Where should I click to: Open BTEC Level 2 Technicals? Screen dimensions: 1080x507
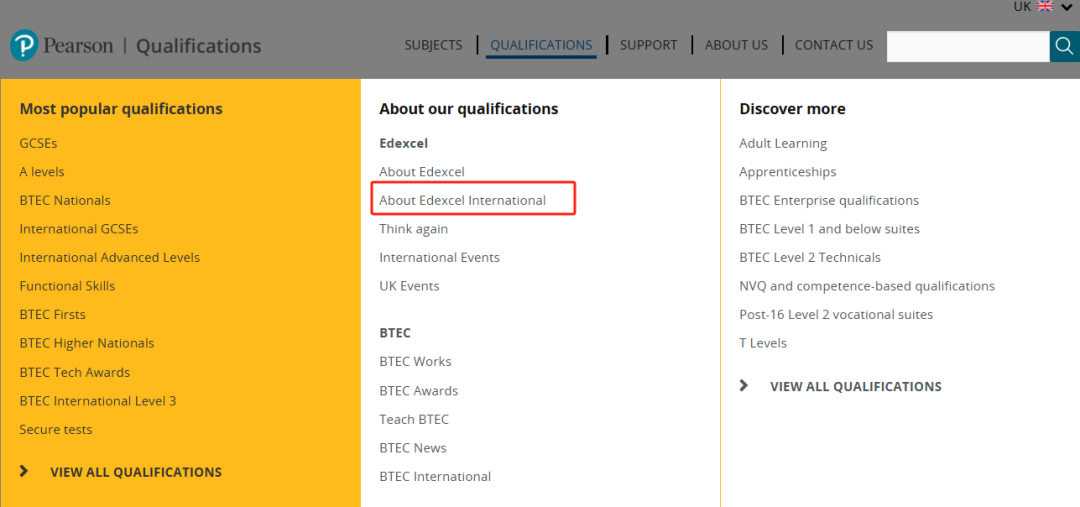pos(810,258)
